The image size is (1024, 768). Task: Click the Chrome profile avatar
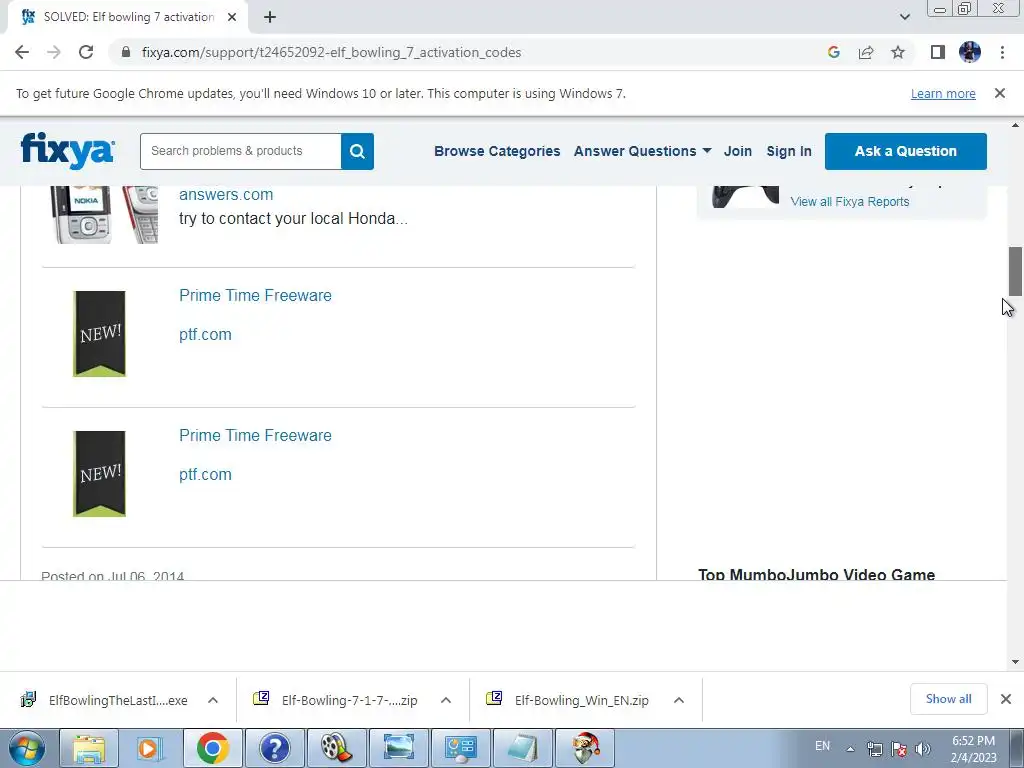click(x=970, y=52)
